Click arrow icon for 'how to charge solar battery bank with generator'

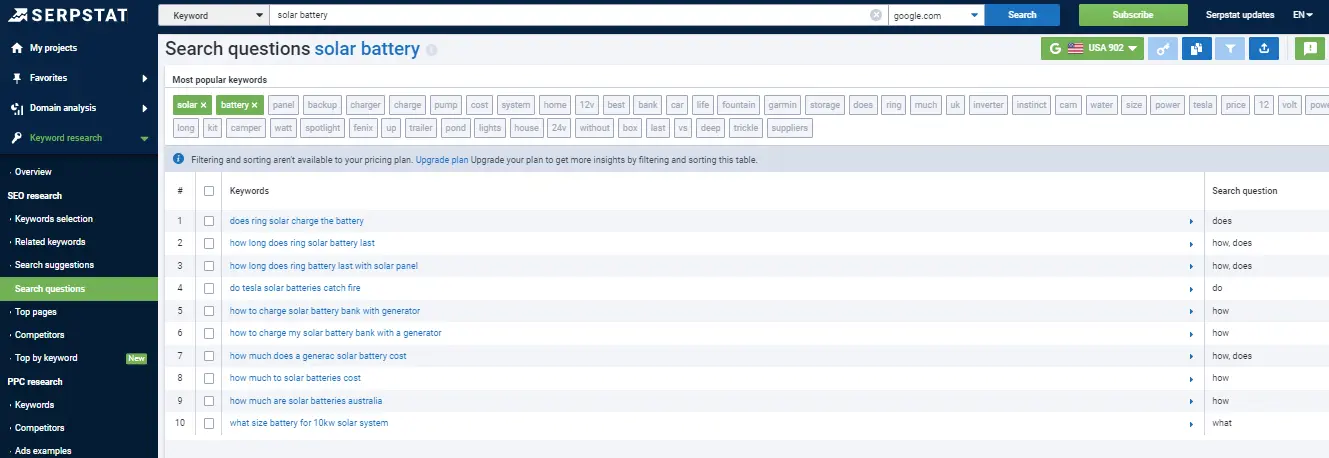[1191, 311]
